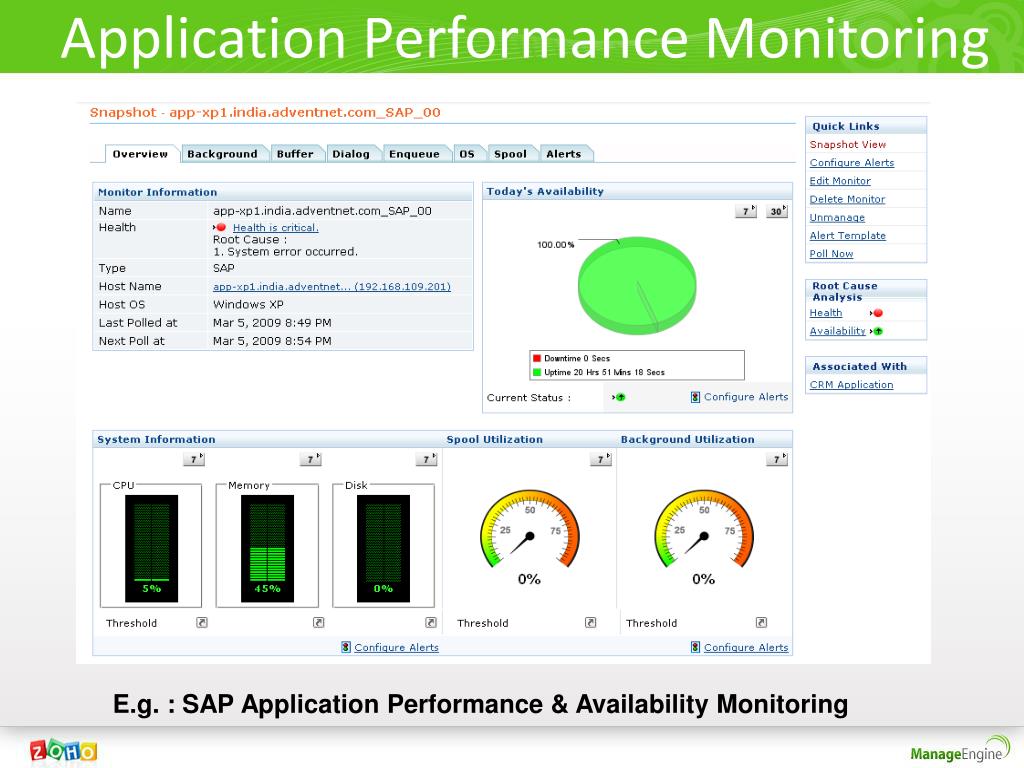Click Configure Alerts in Today's Availability panel

(x=746, y=397)
